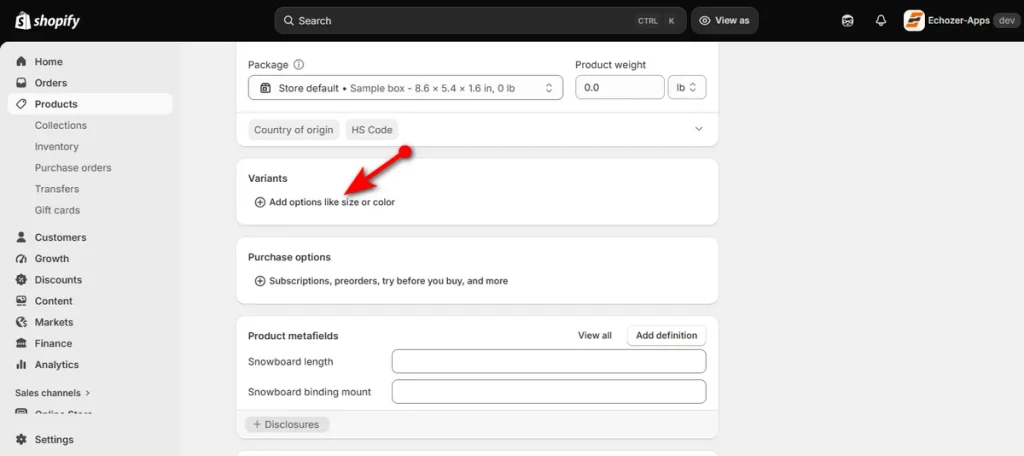The width and height of the screenshot is (1024, 456).
Task: Open Collections under Products
Action: click(61, 125)
